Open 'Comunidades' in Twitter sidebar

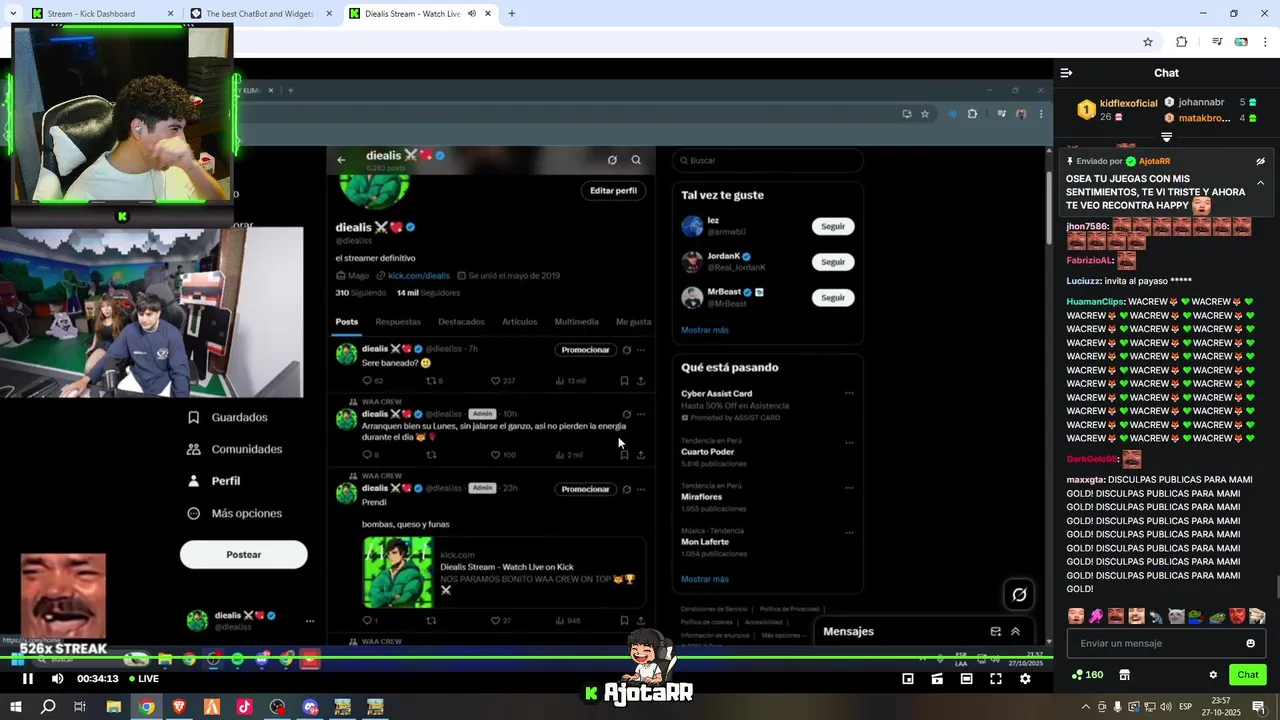tap(236, 449)
